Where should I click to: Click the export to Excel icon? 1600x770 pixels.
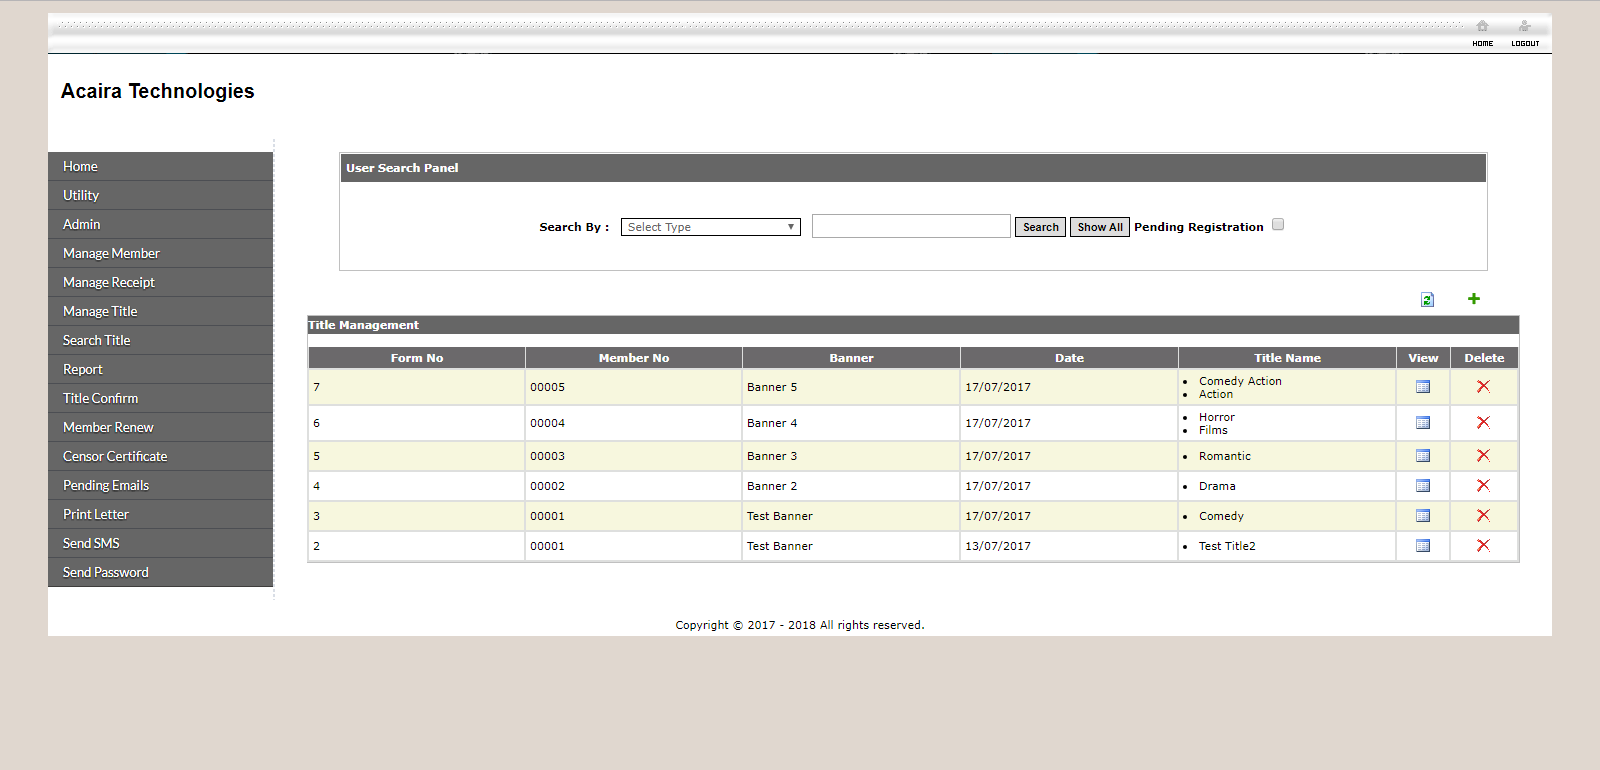[1427, 300]
